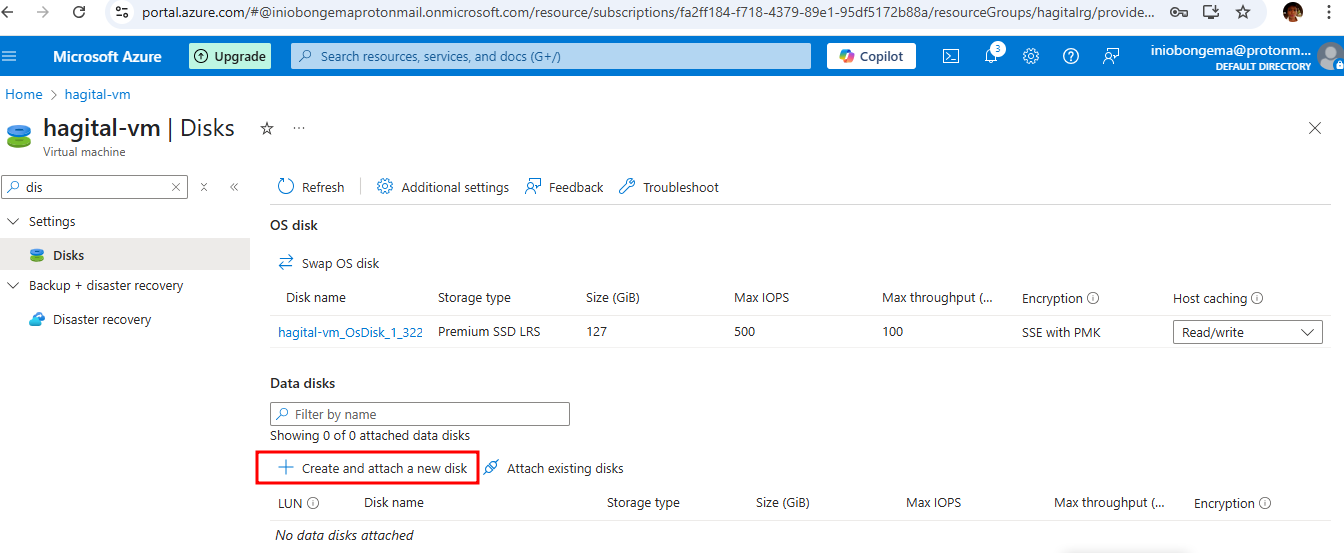Click the browser forward arrow

43,12
